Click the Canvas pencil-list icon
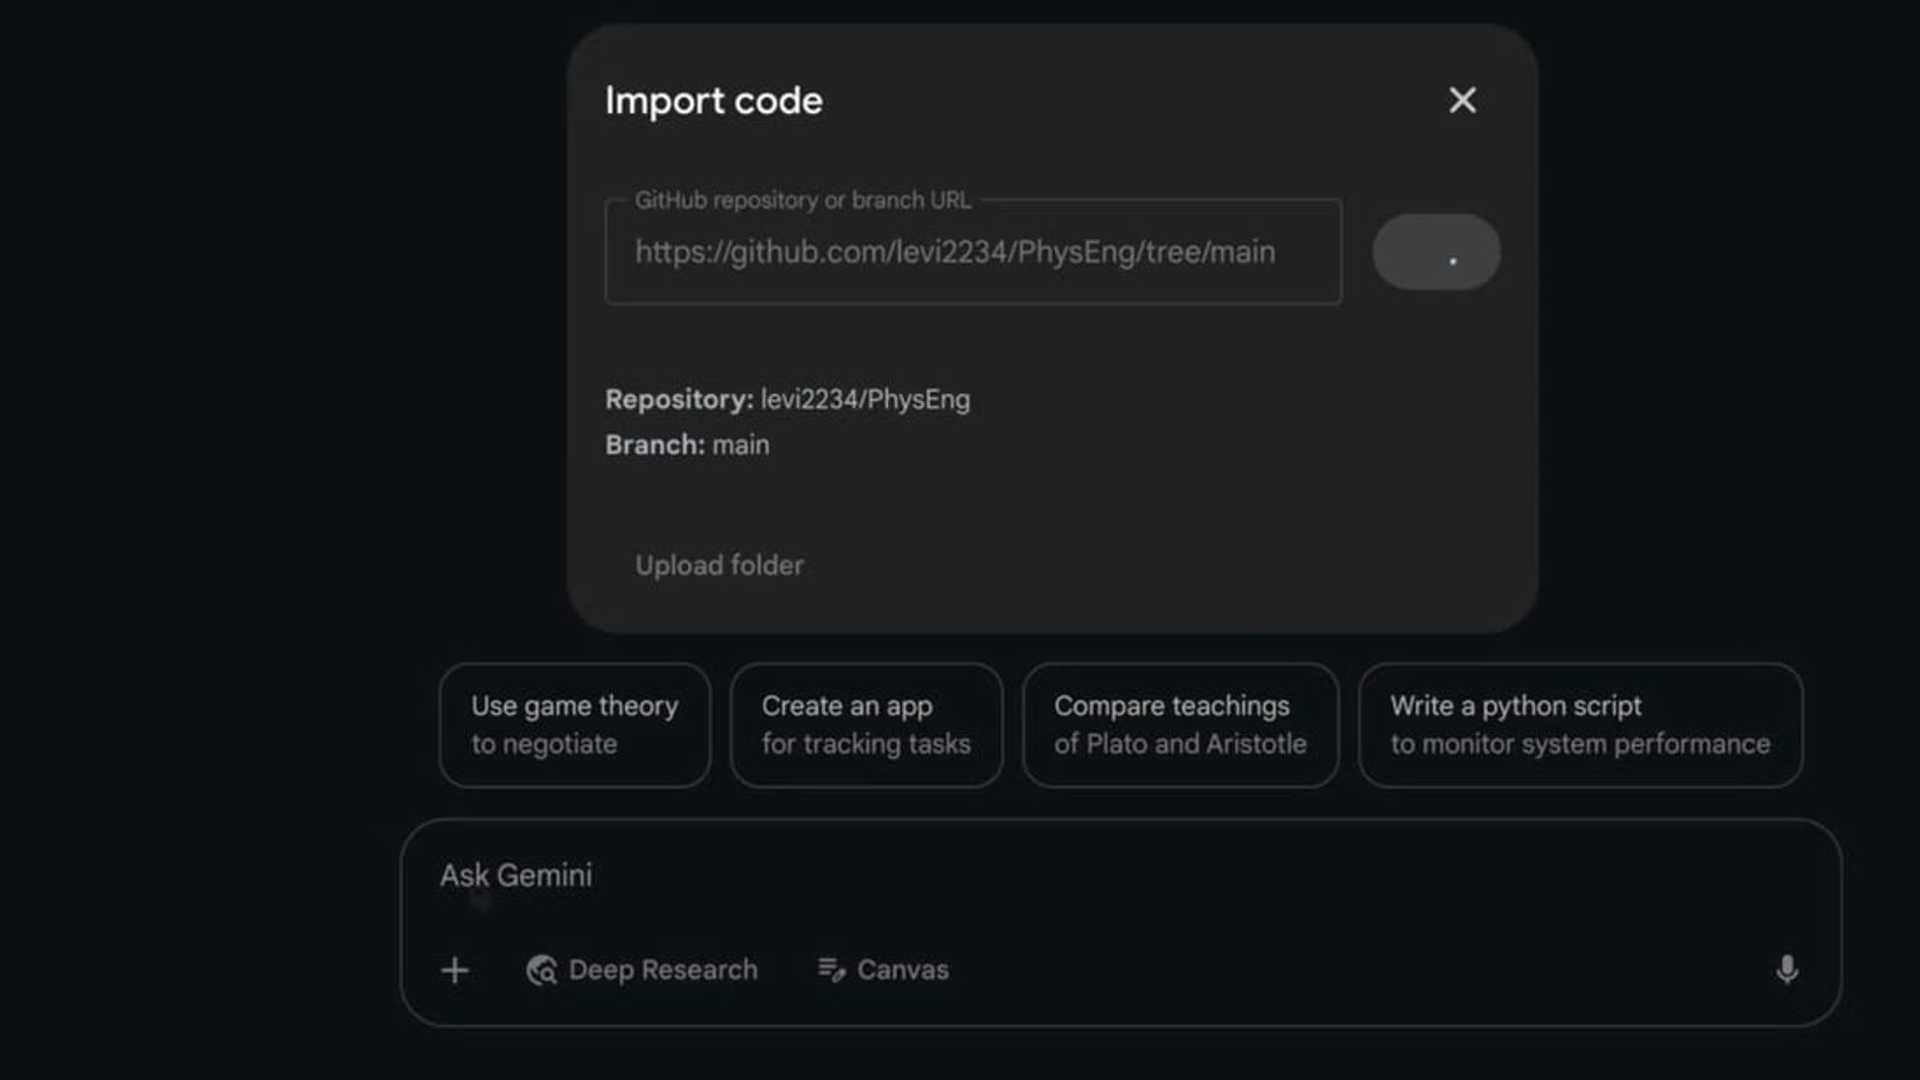Image resolution: width=1920 pixels, height=1080 pixels. pos(830,969)
